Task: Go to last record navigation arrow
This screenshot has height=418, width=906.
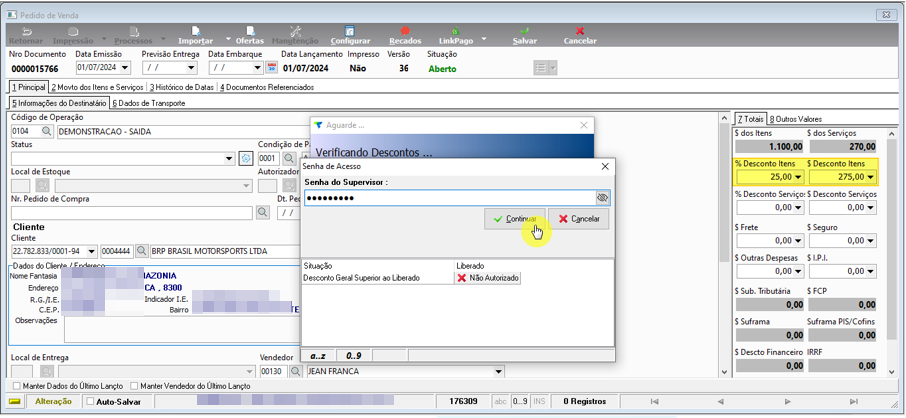Action: pyautogui.click(x=854, y=401)
